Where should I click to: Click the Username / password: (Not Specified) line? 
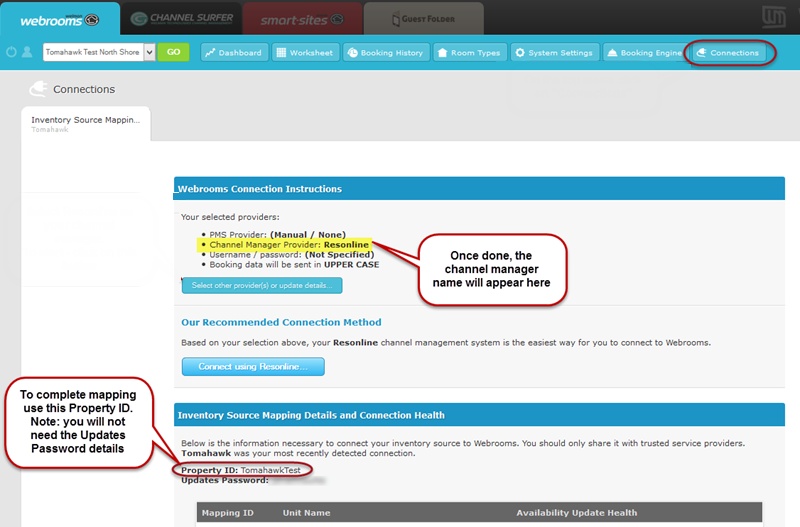coord(291,254)
